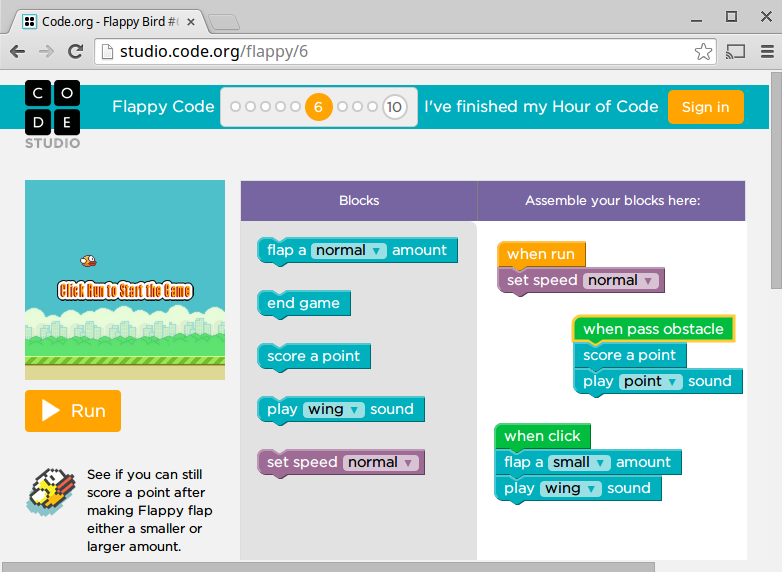Click the browser forward arrow
782x572 pixels.
(46, 51)
